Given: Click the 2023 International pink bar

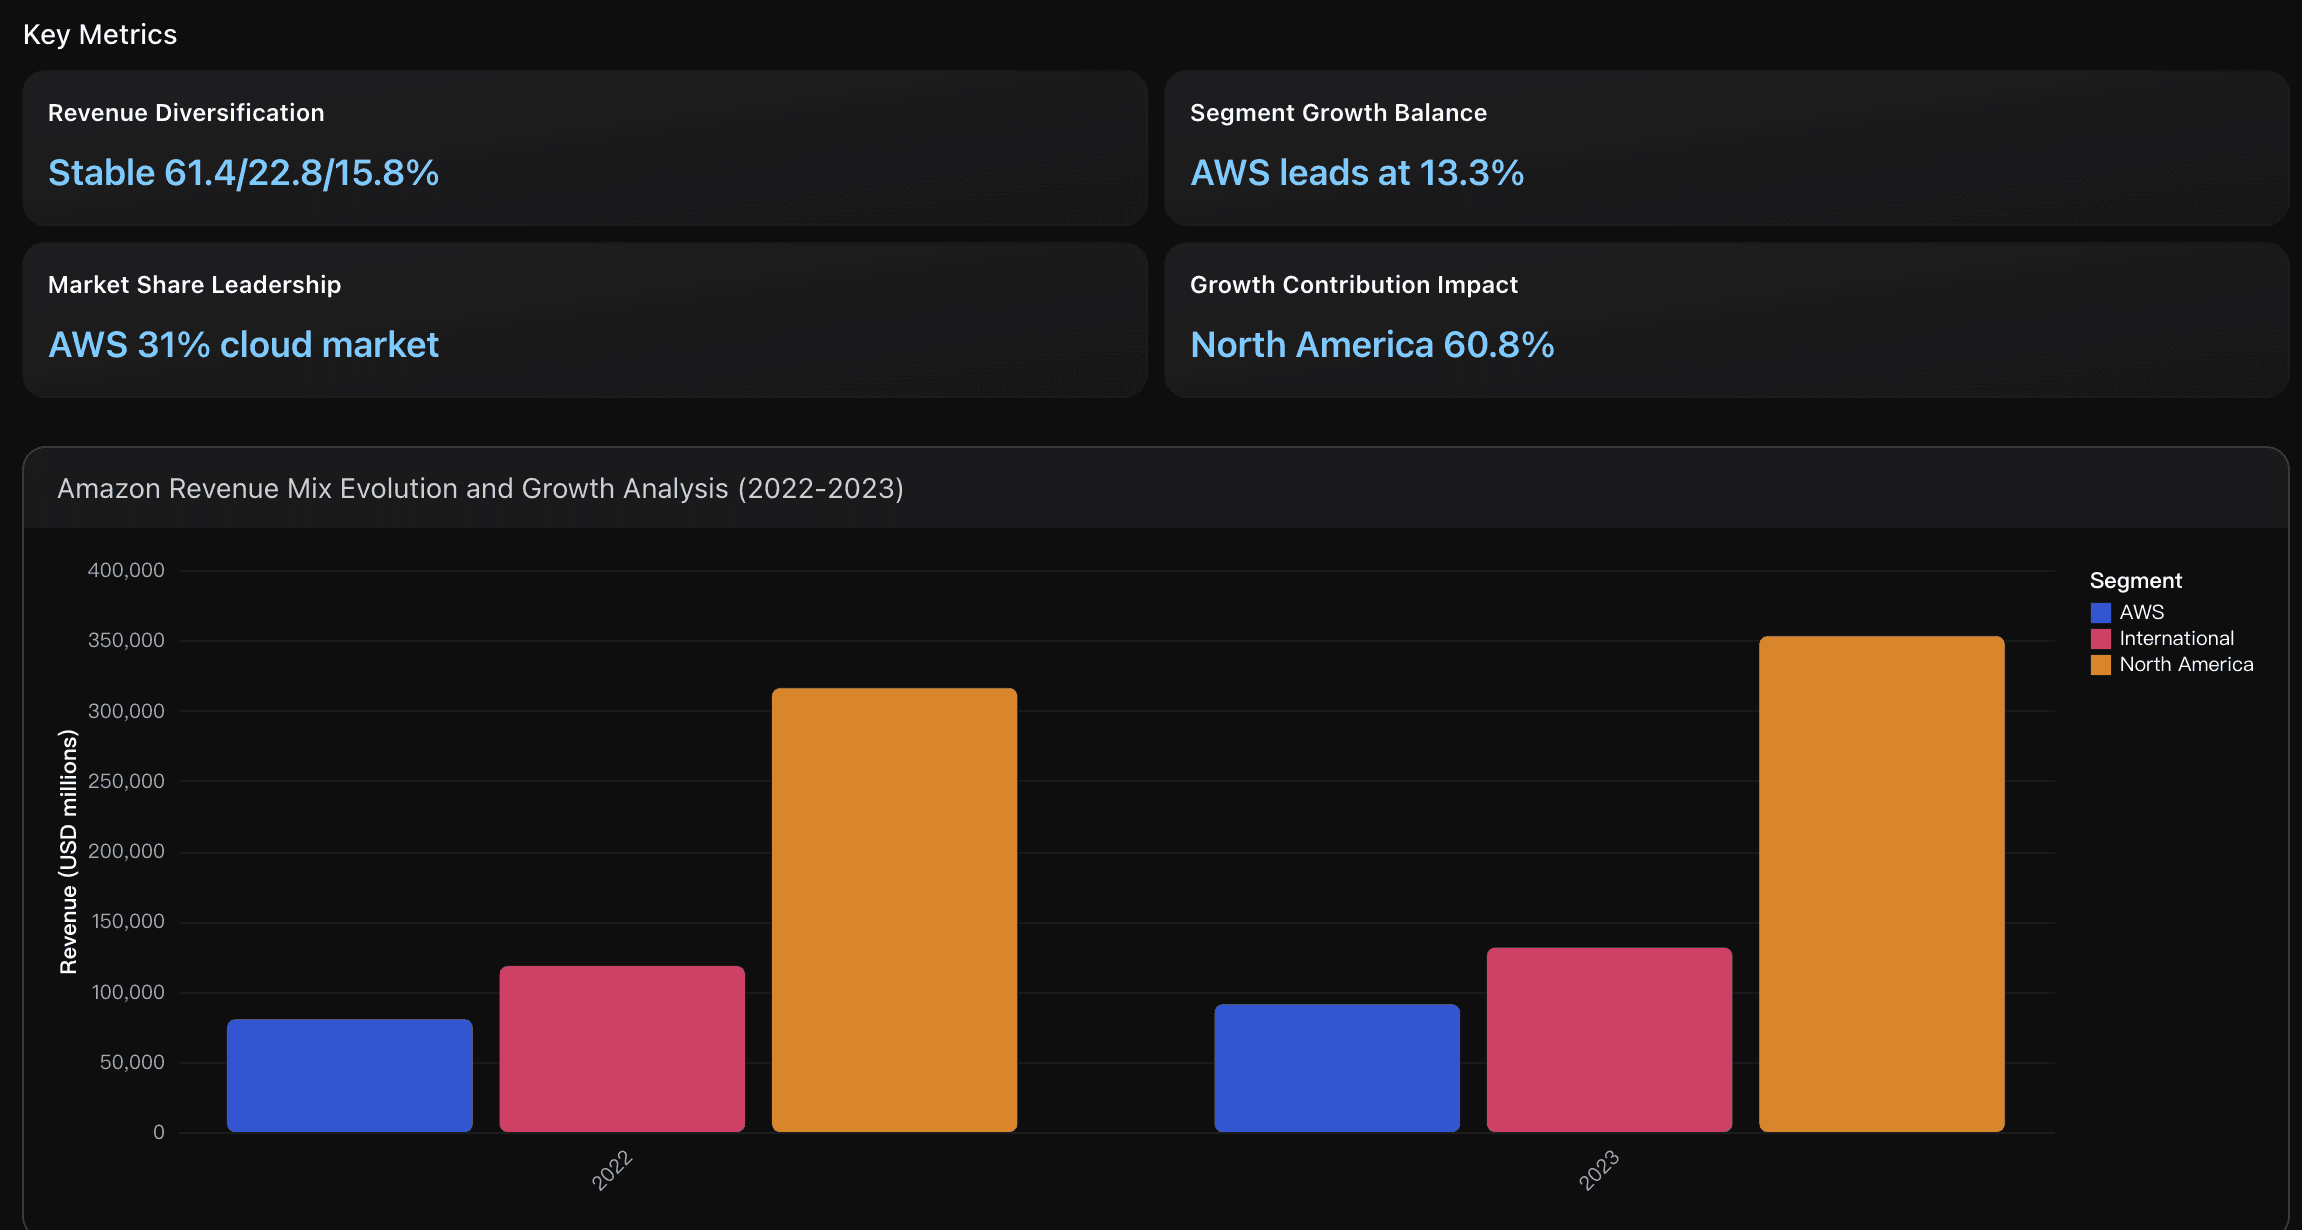Looking at the screenshot, I should [1609, 1040].
